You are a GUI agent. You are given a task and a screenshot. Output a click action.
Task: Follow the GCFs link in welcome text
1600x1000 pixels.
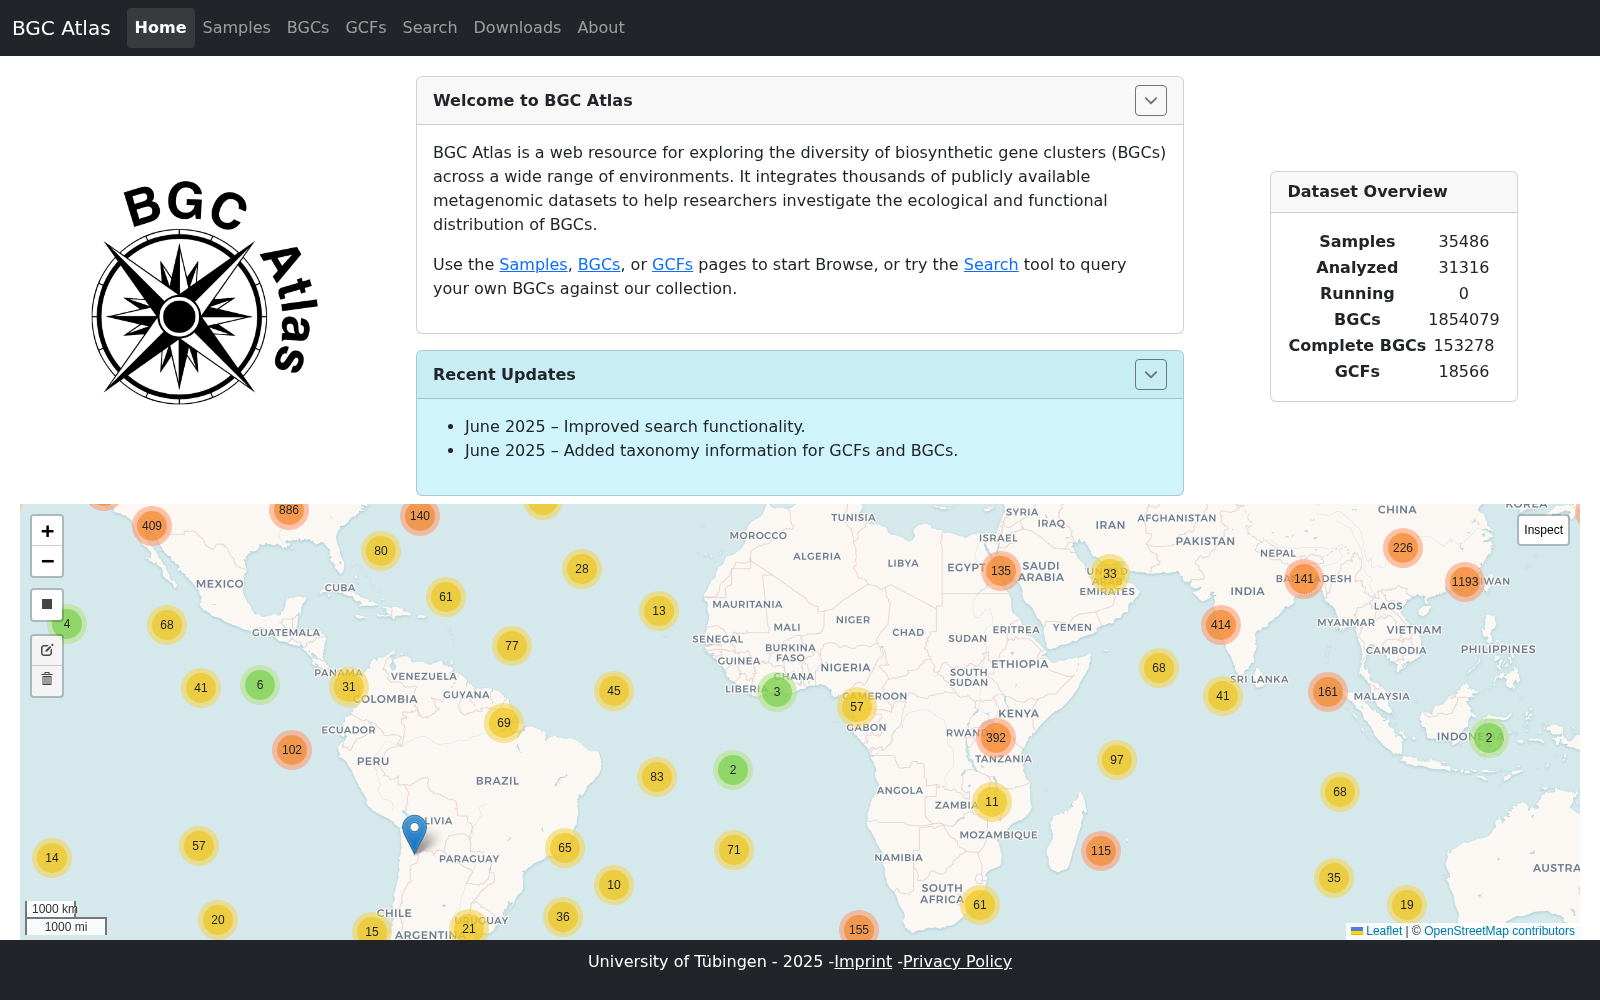(x=672, y=265)
